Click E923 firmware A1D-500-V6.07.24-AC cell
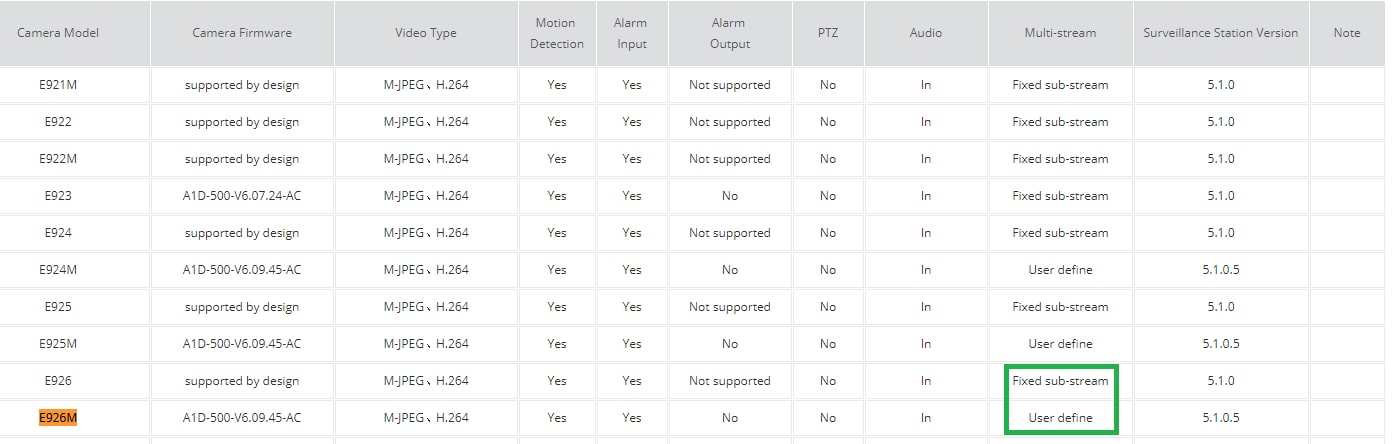This screenshot has width=1393, height=444. [242, 196]
